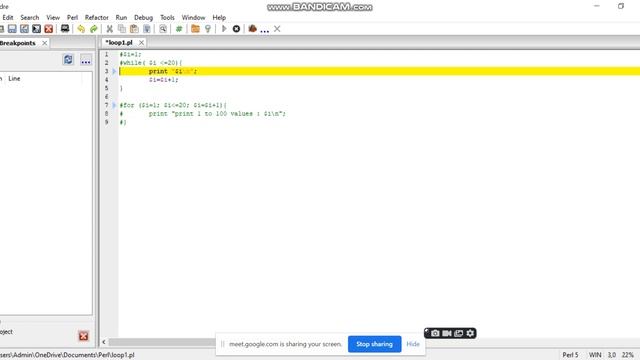The image size is (640, 360).
Task: Restore down the Padre window
Action: [621, 6]
